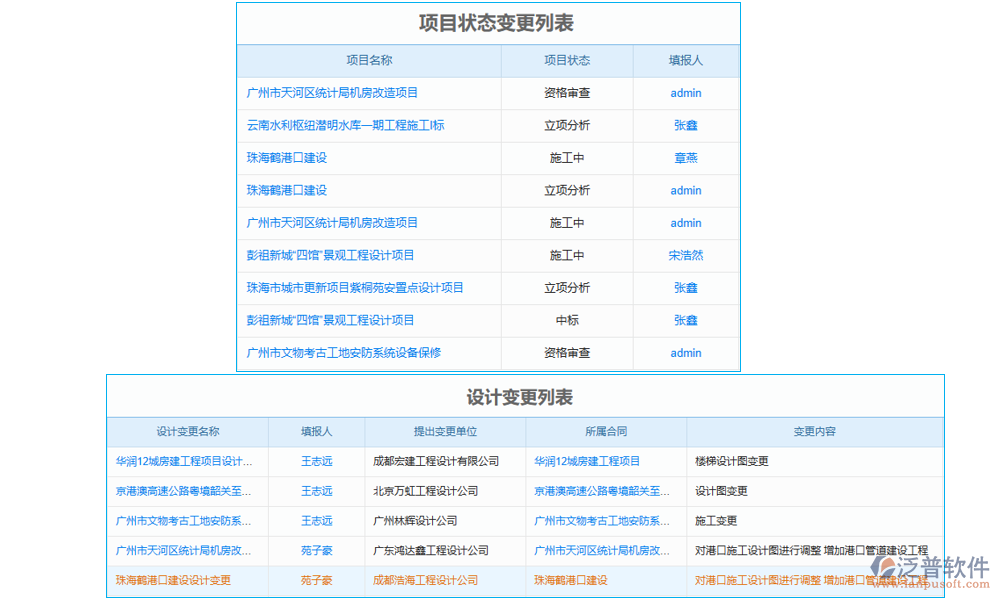The height and width of the screenshot is (600, 1000).
Task: Open design change 华润12城房建工程项目设计
Action: point(185,461)
